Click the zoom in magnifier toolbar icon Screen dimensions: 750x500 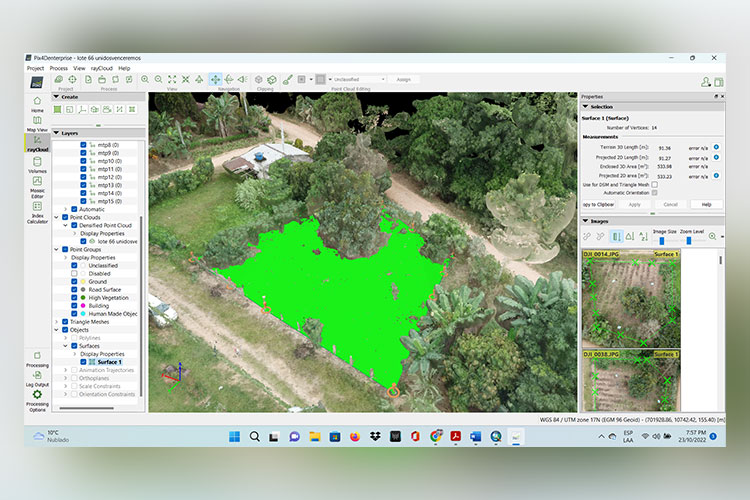tap(145, 79)
